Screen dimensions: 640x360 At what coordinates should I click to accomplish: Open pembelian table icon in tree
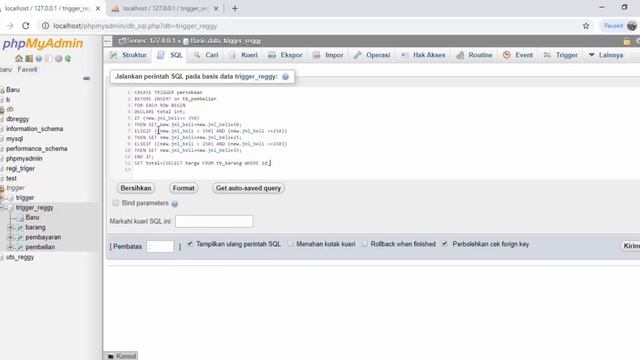tap(20, 247)
